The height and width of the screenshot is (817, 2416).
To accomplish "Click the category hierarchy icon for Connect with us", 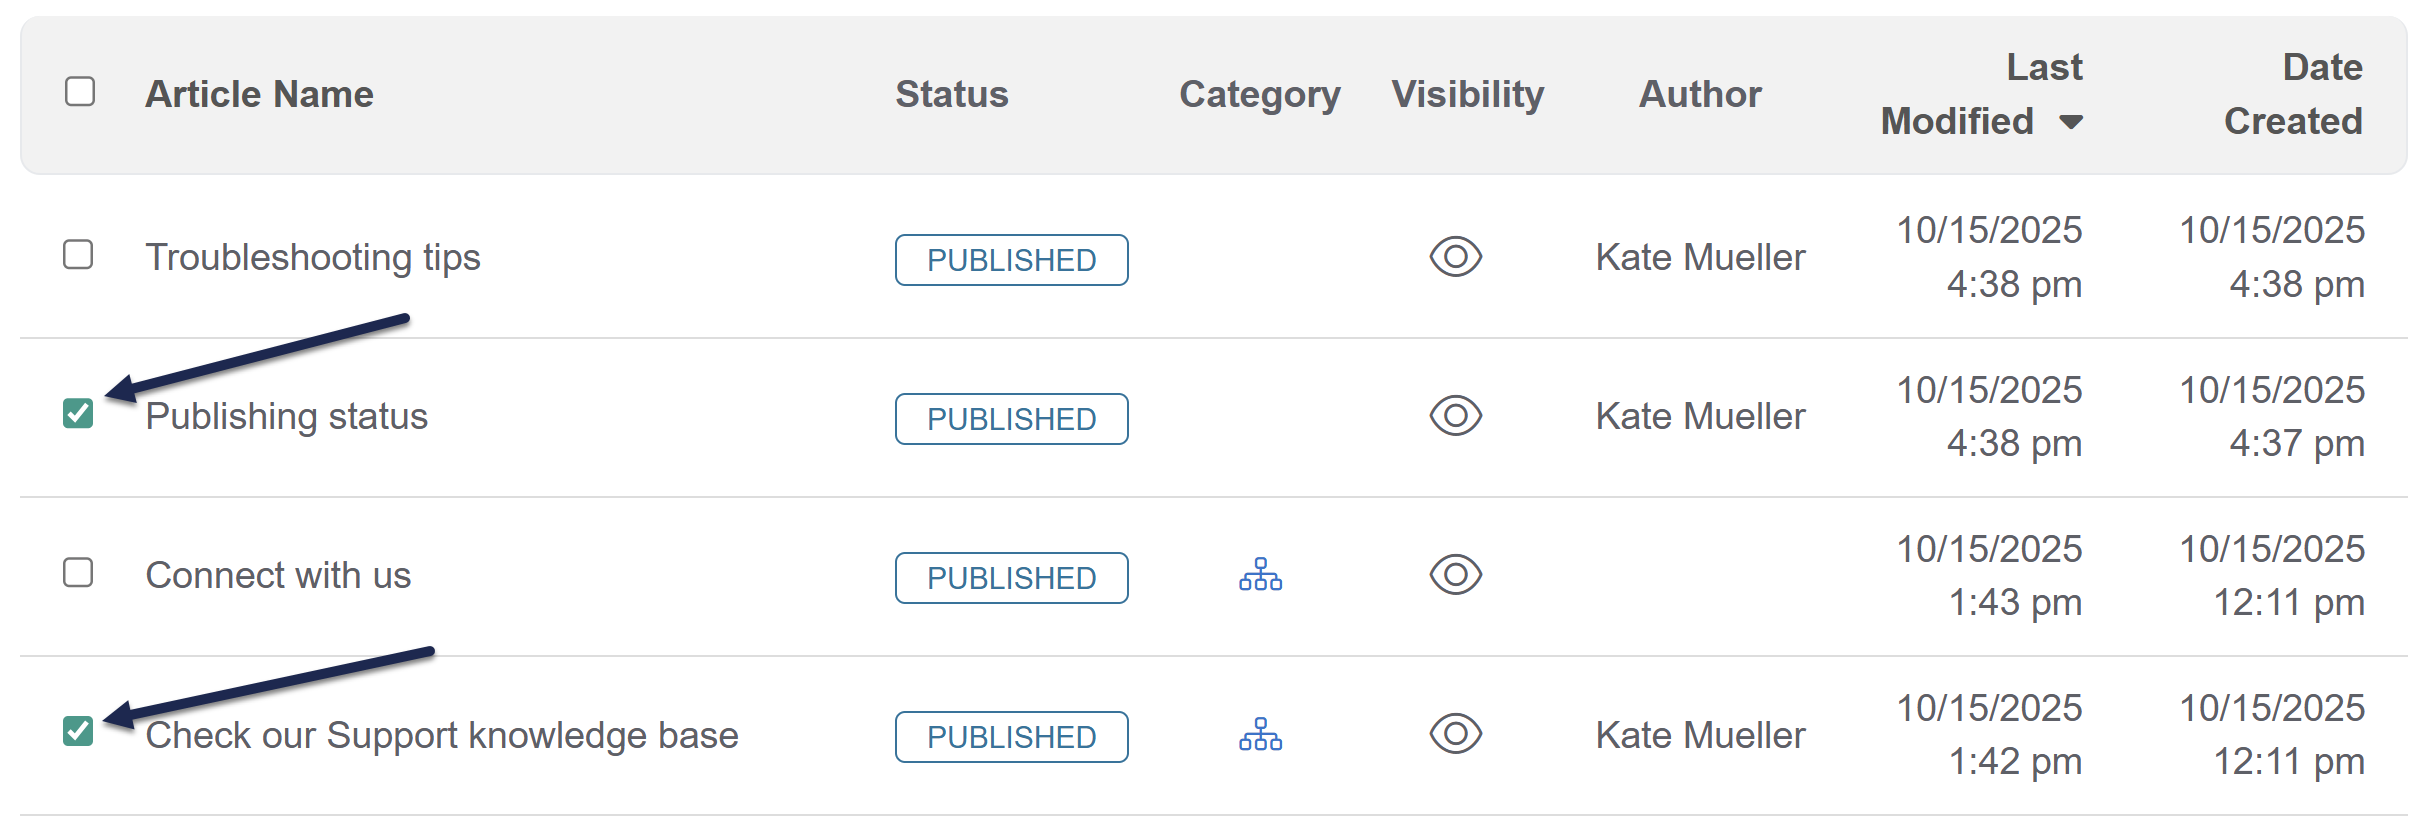I will 1260,575.
